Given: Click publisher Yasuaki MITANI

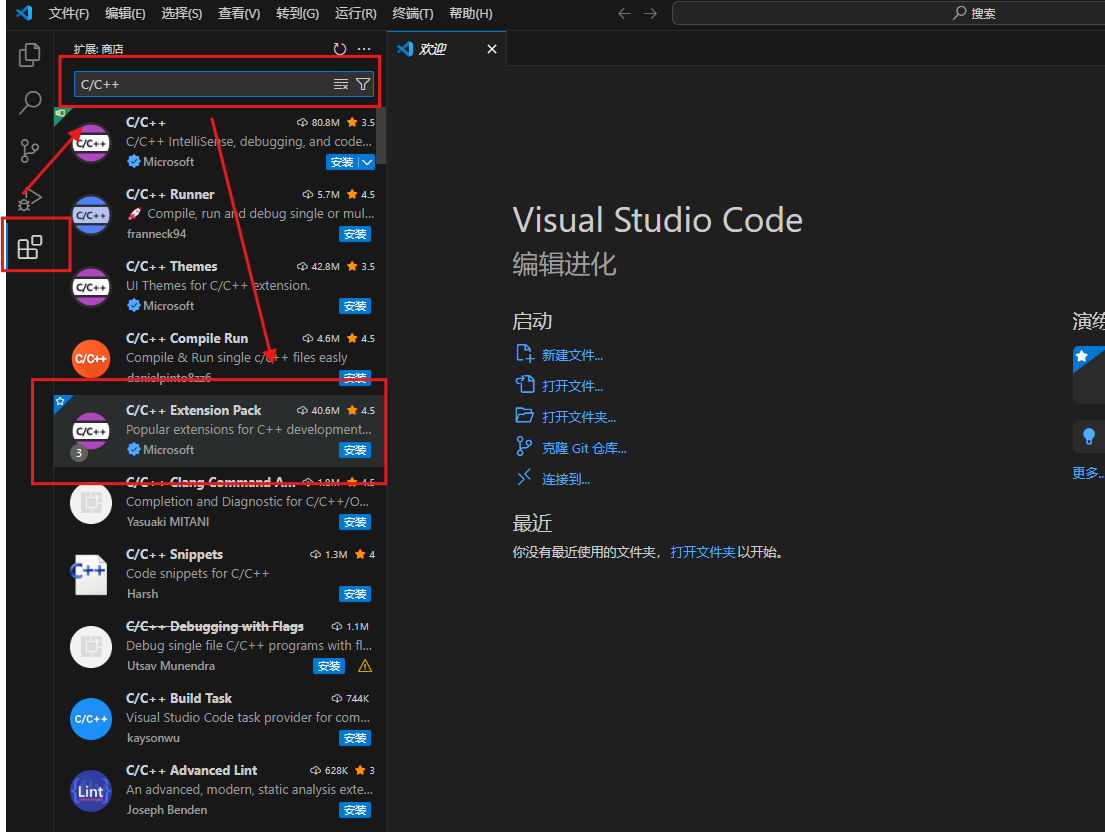Looking at the screenshot, I should (x=168, y=522).
